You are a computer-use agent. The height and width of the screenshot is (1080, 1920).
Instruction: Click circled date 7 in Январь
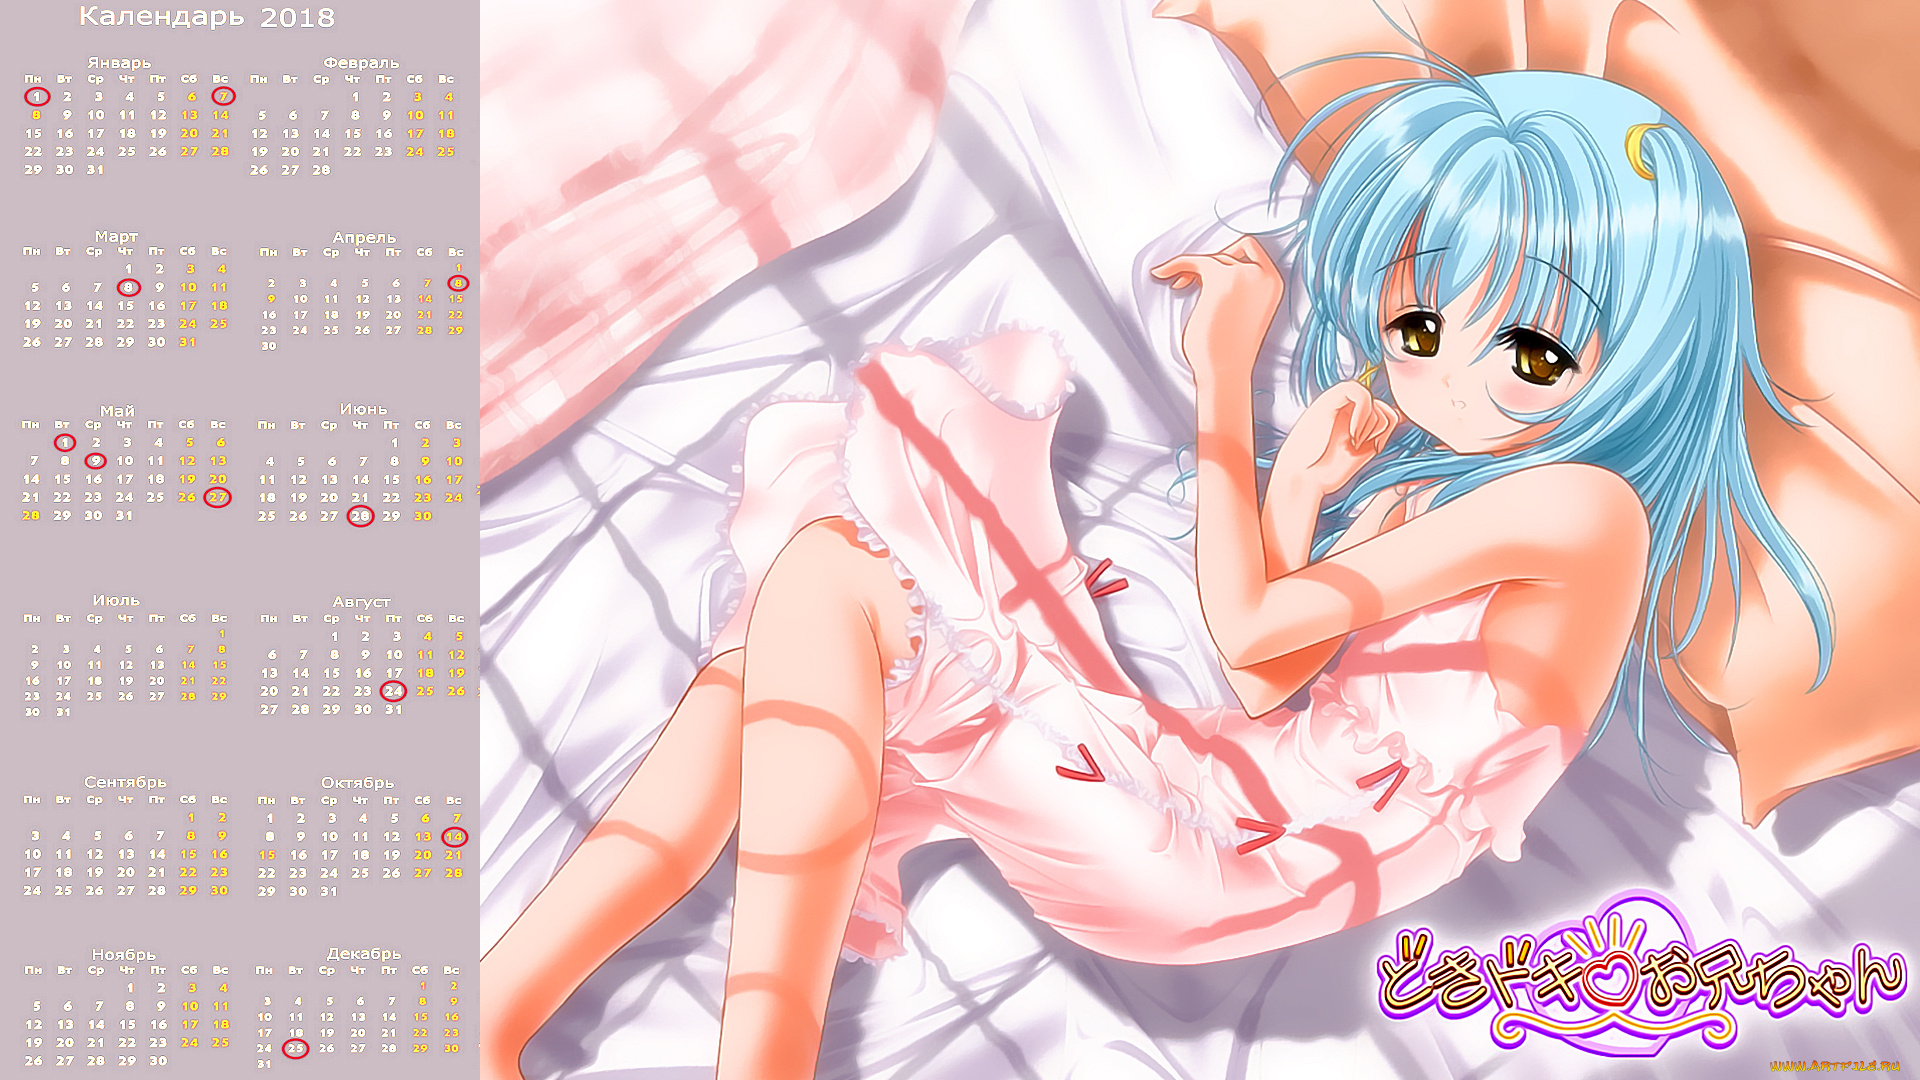(223, 97)
